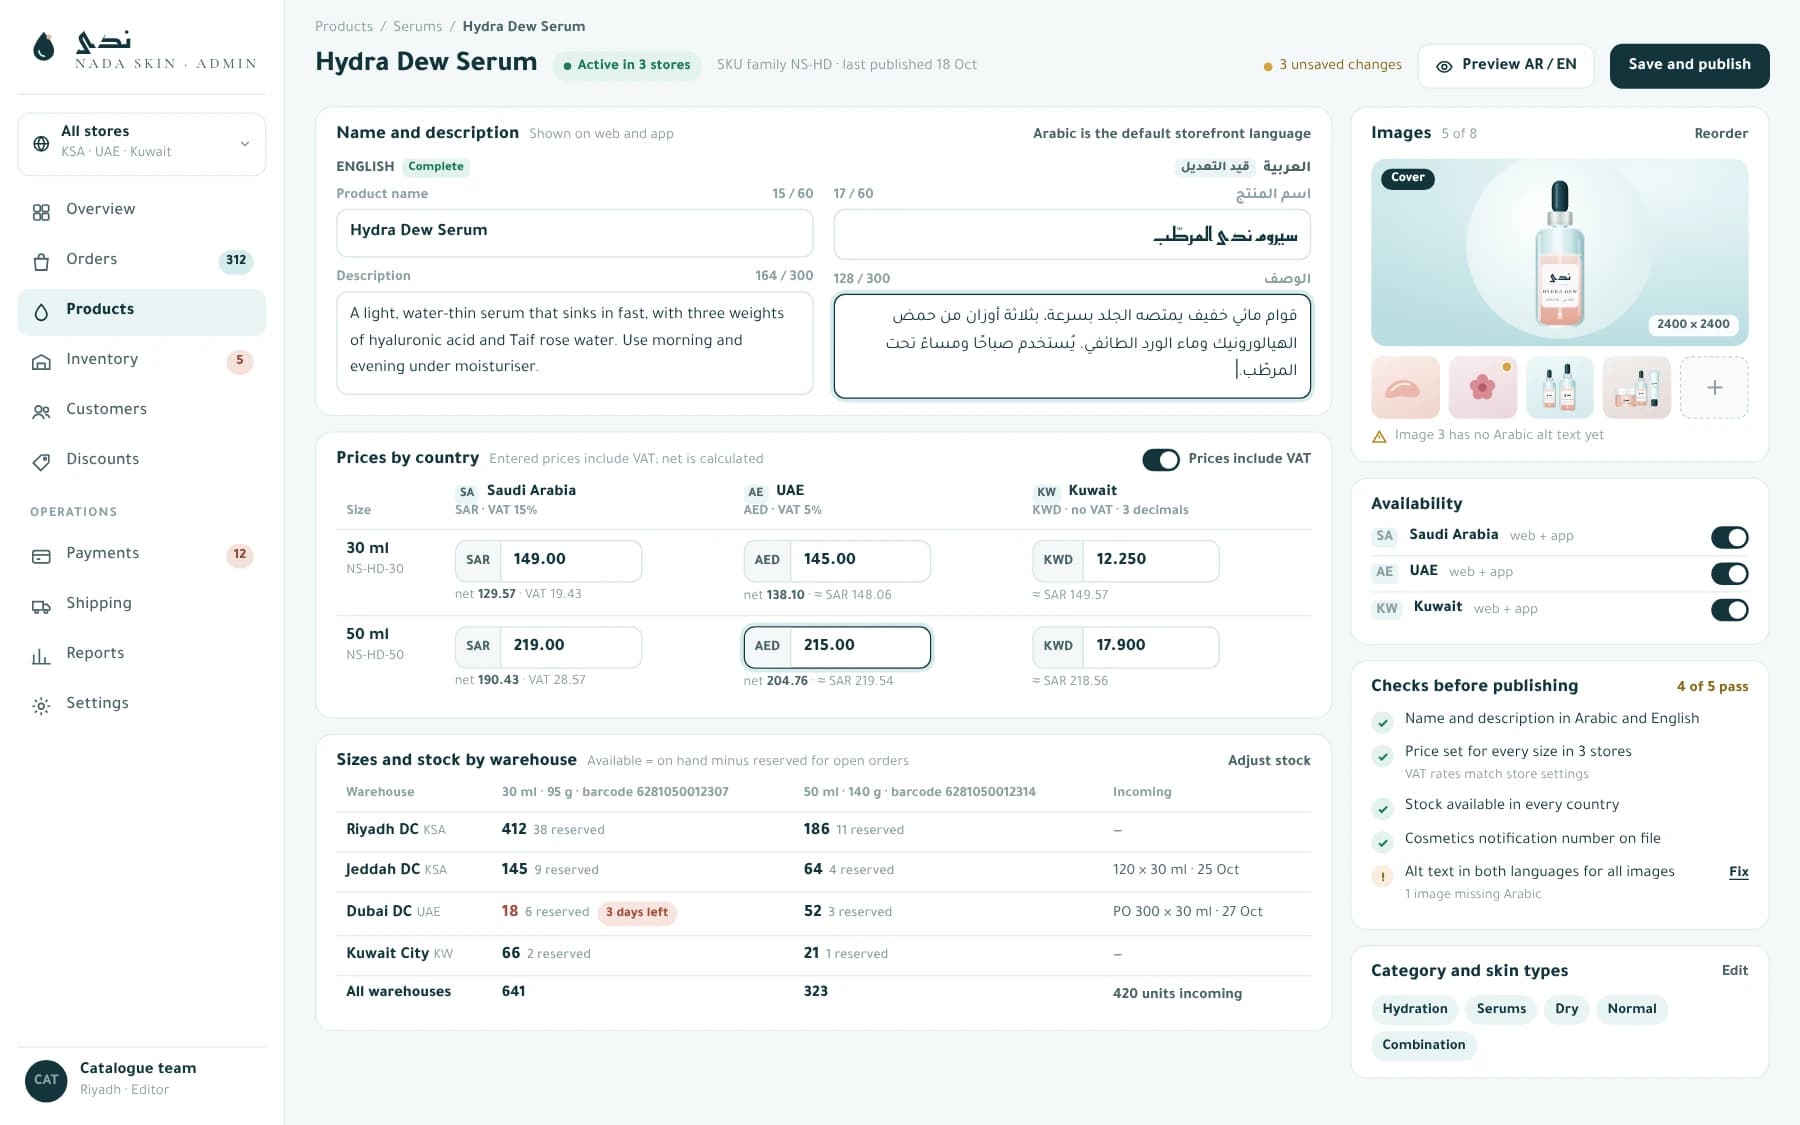Click the Shipping truck icon
Screen dimensions: 1800x1125
click(41, 606)
